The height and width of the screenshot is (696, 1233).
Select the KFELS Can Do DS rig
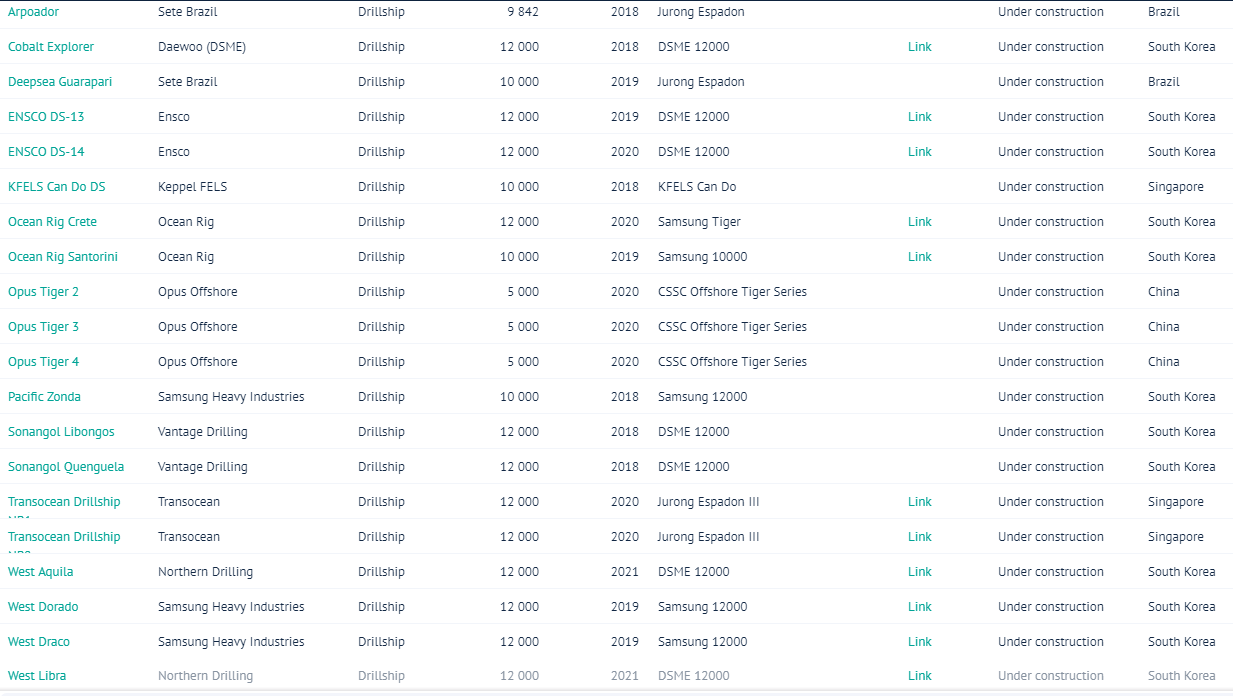tap(56, 187)
